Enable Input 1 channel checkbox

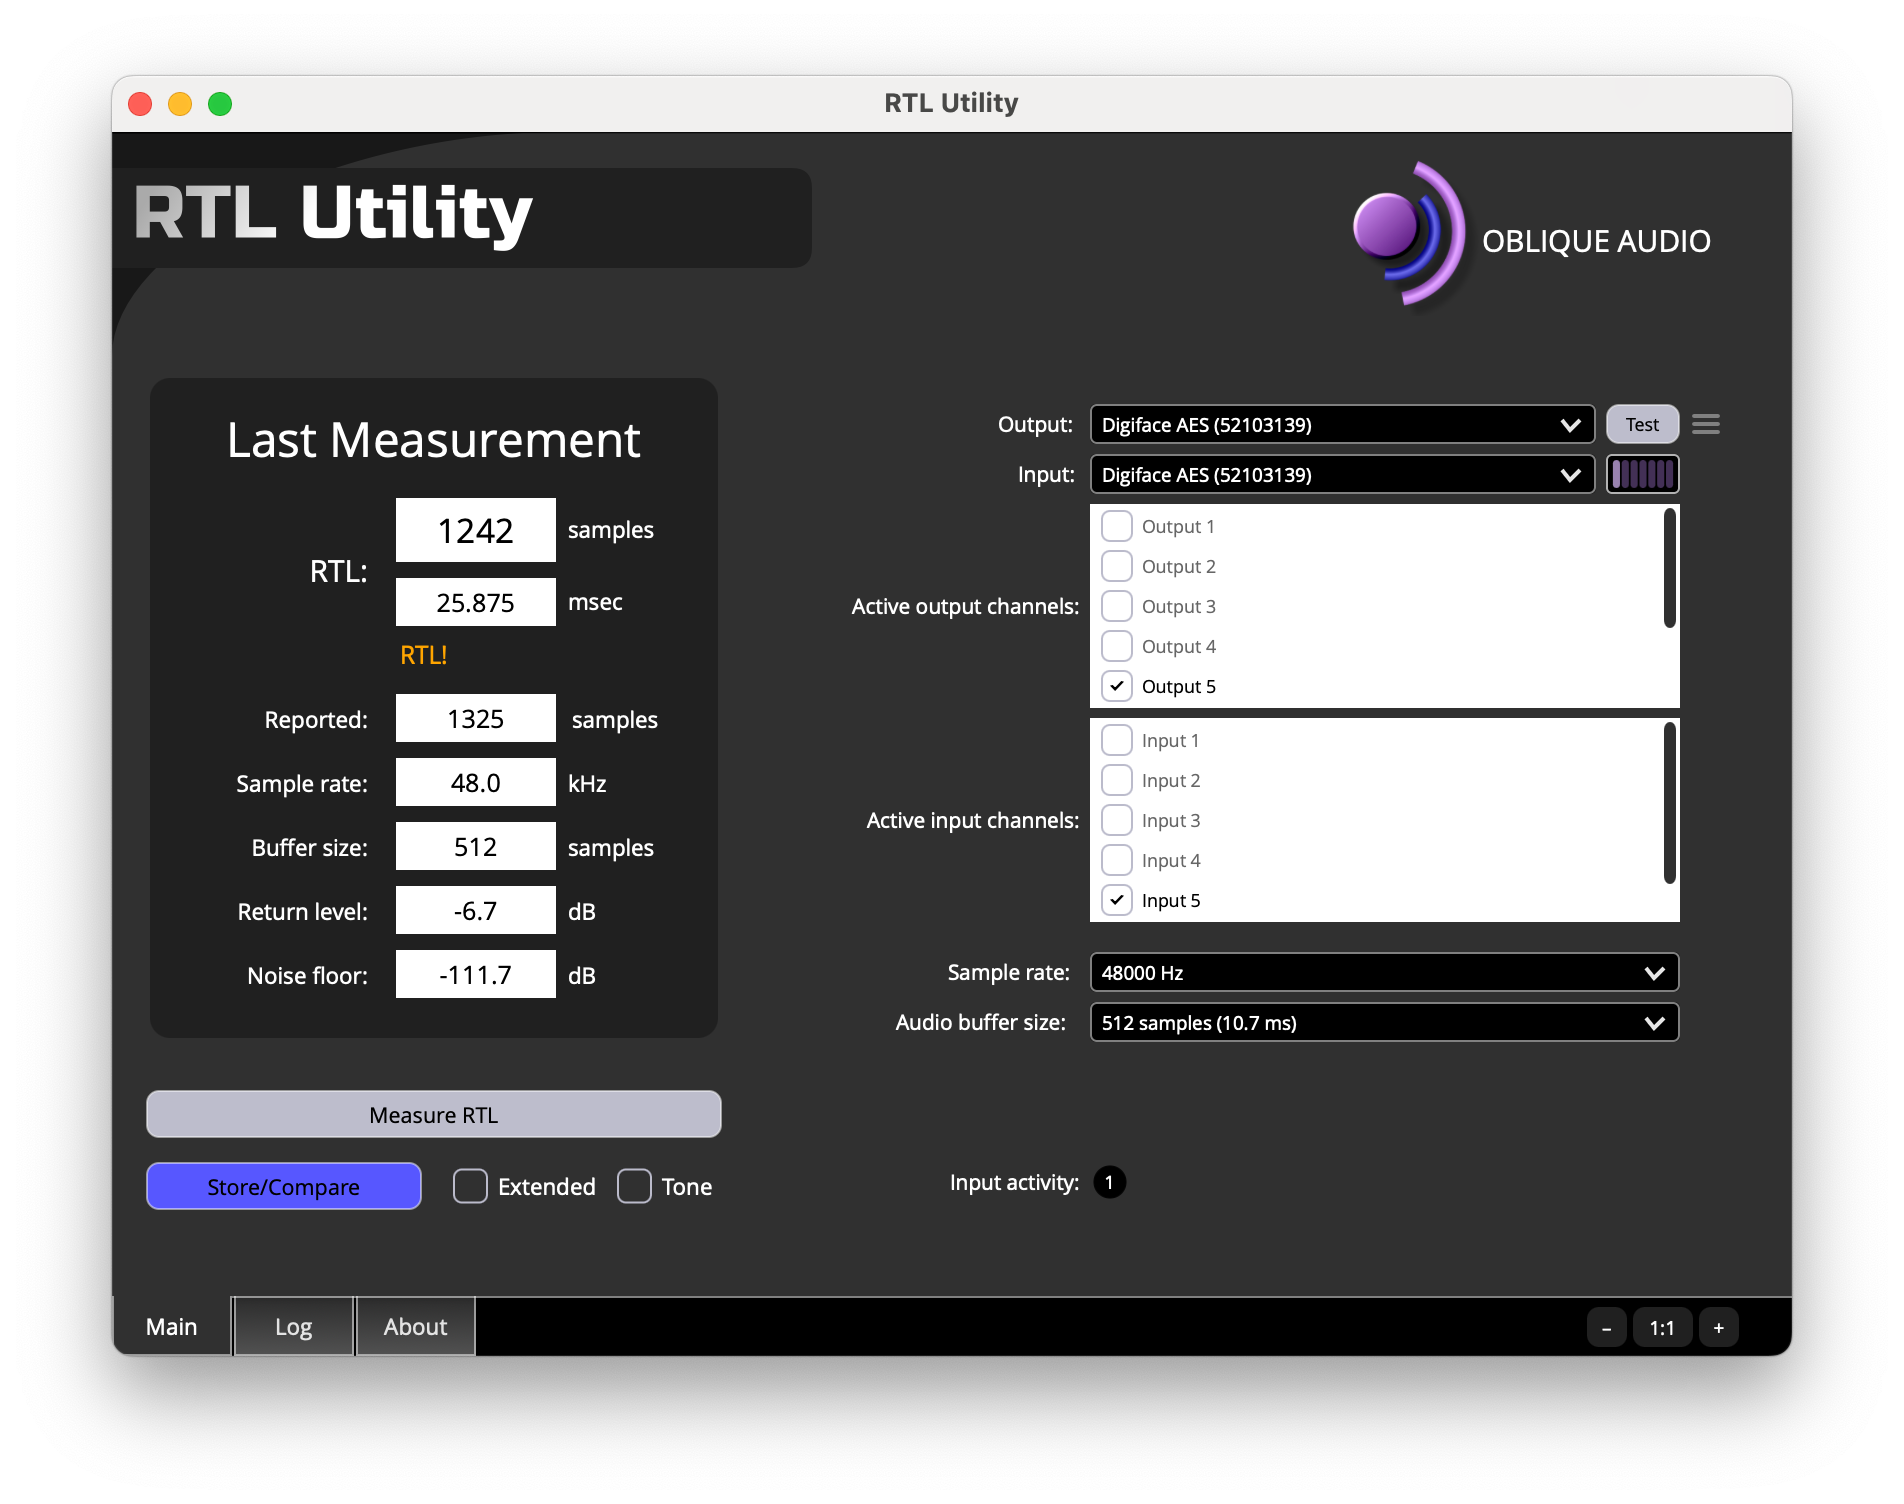[x=1116, y=740]
